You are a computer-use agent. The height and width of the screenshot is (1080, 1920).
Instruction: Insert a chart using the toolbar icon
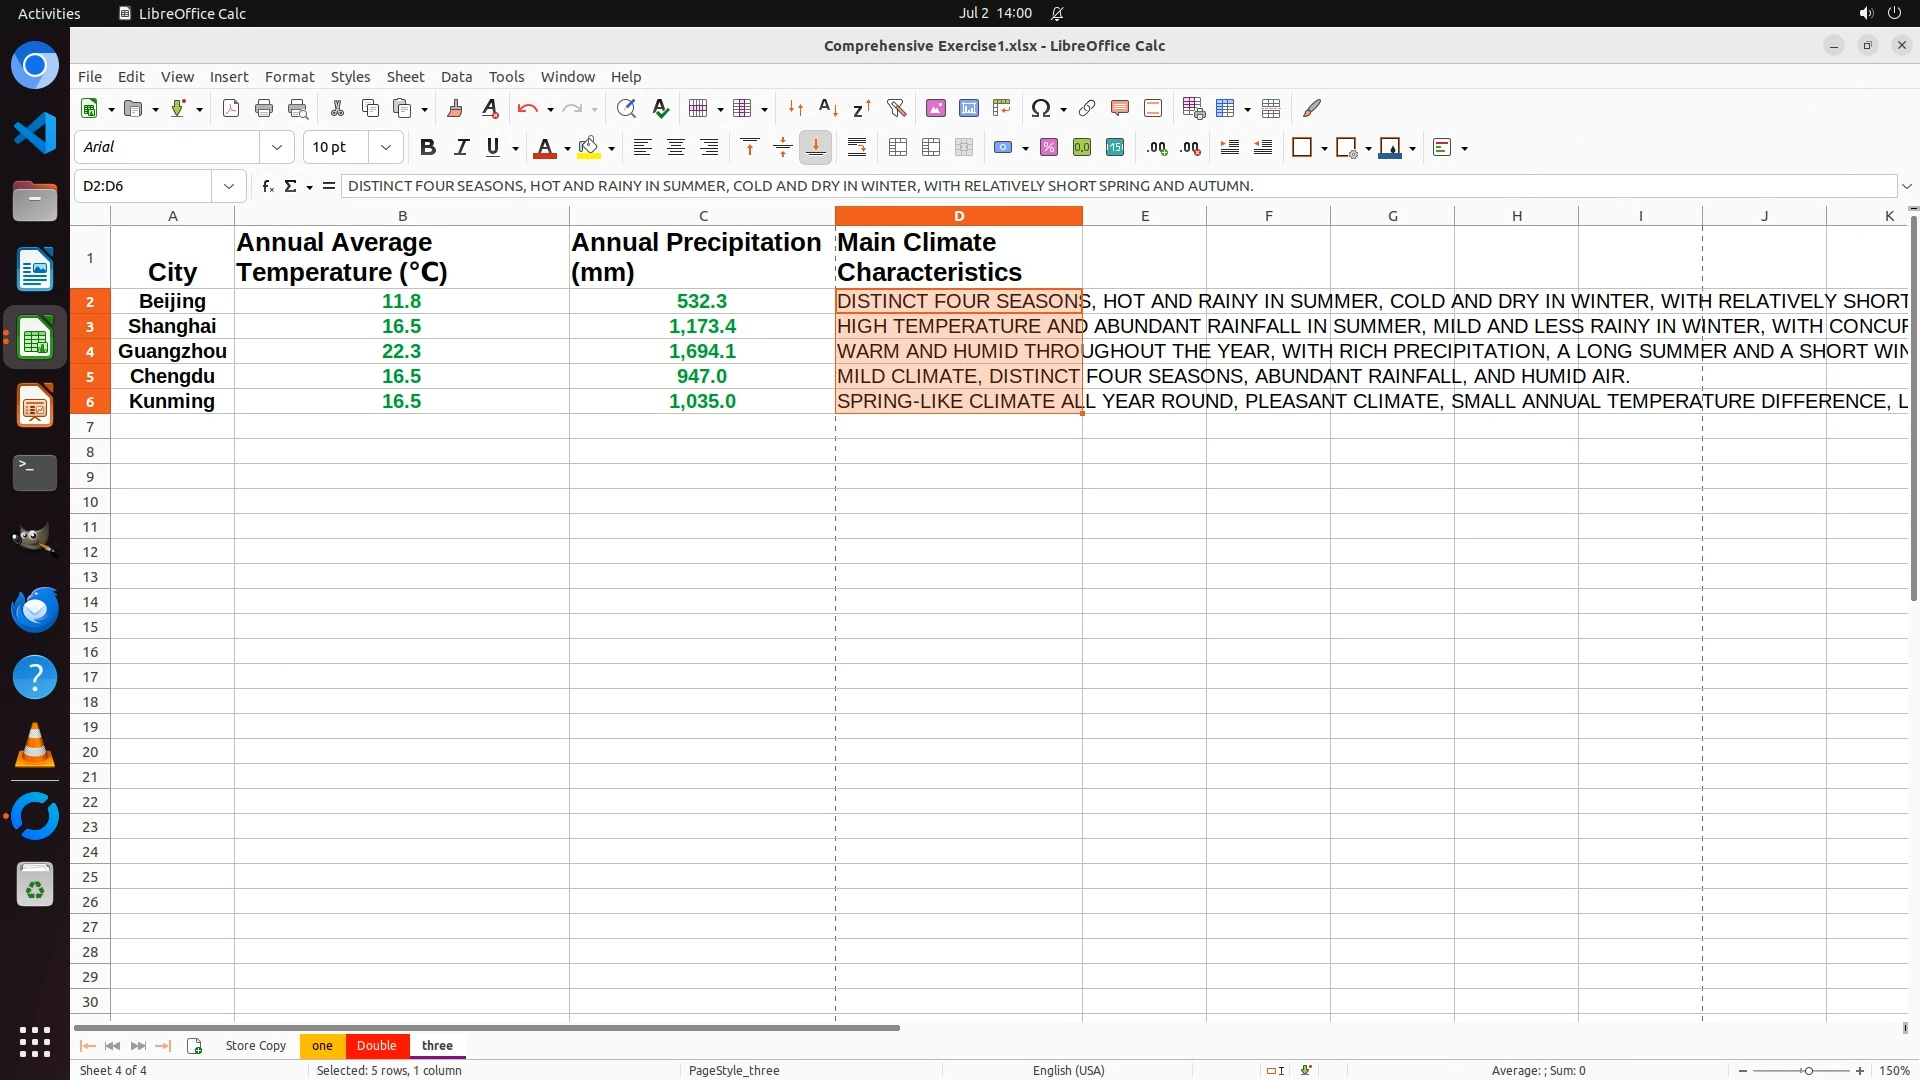[968, 108]
